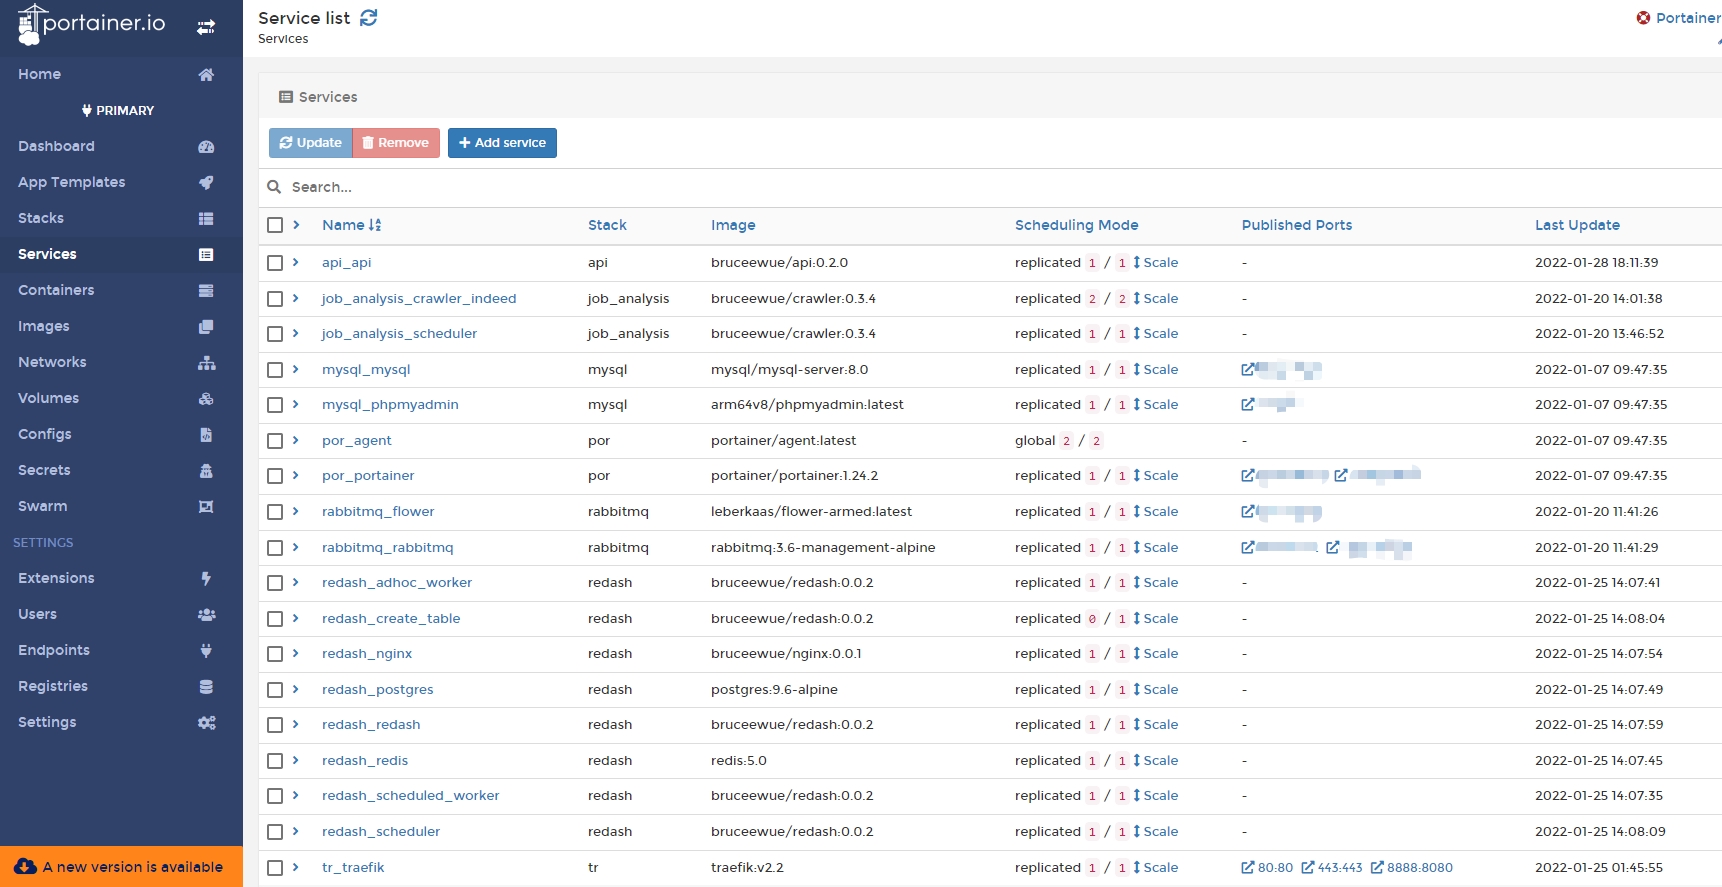Open Swarm in the sidebar
The width and height of the screenshot is (1722, 887).
click(x=121, y=506)
